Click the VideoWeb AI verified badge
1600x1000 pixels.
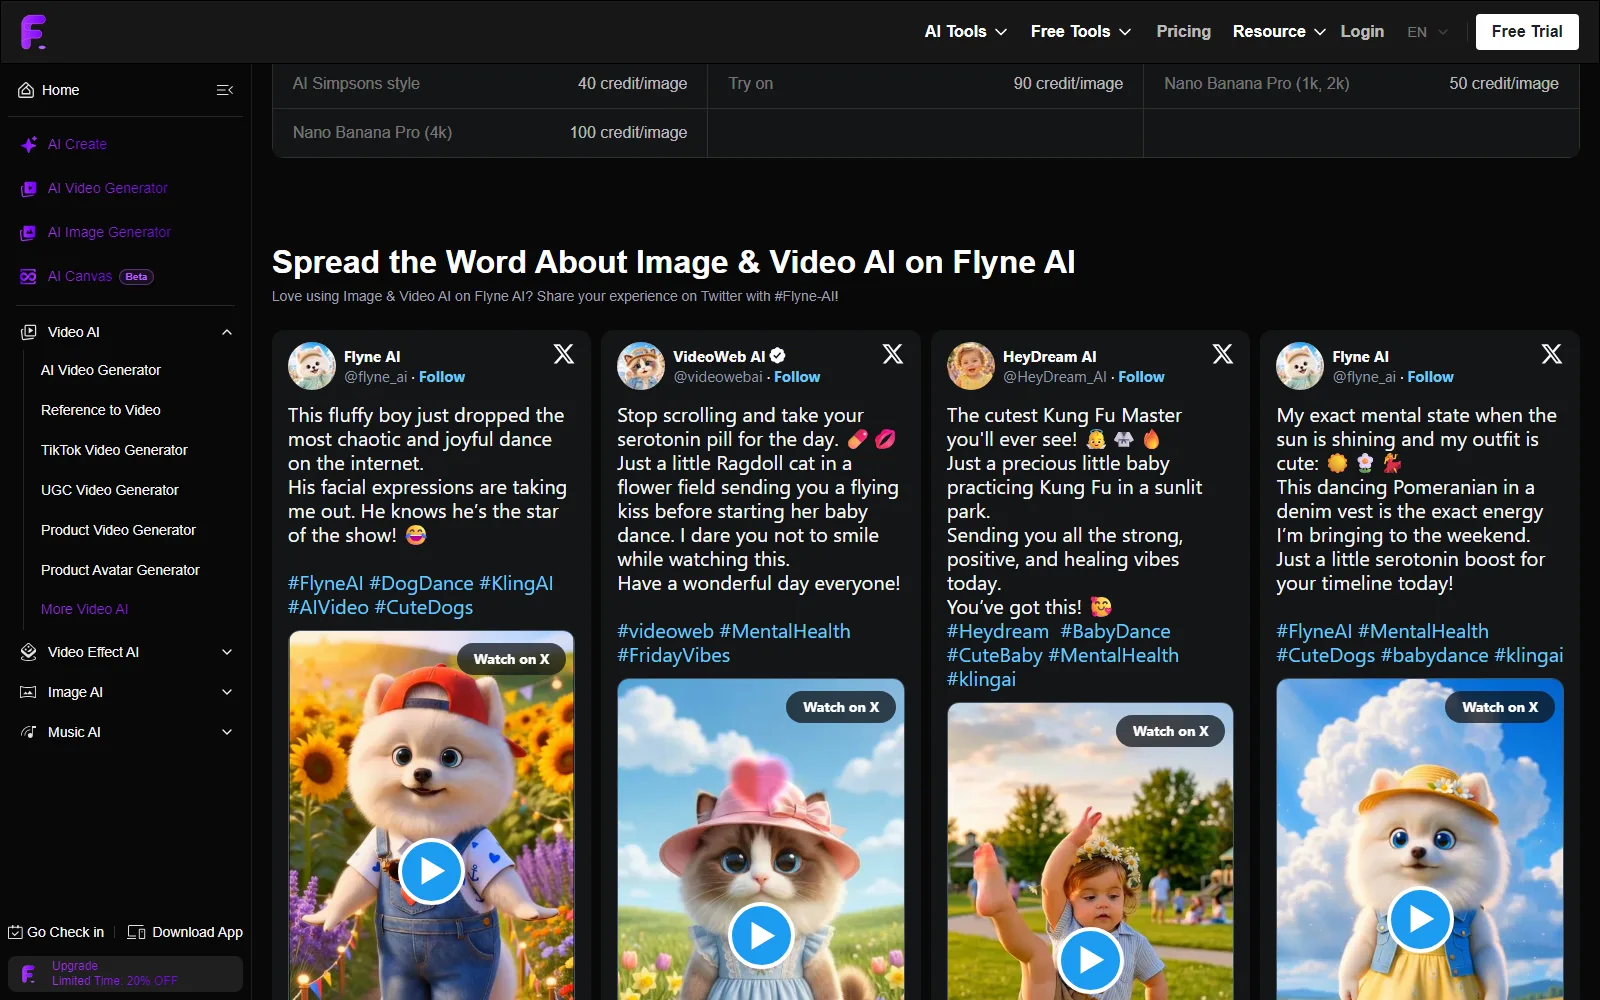click(x=778, y=356)
